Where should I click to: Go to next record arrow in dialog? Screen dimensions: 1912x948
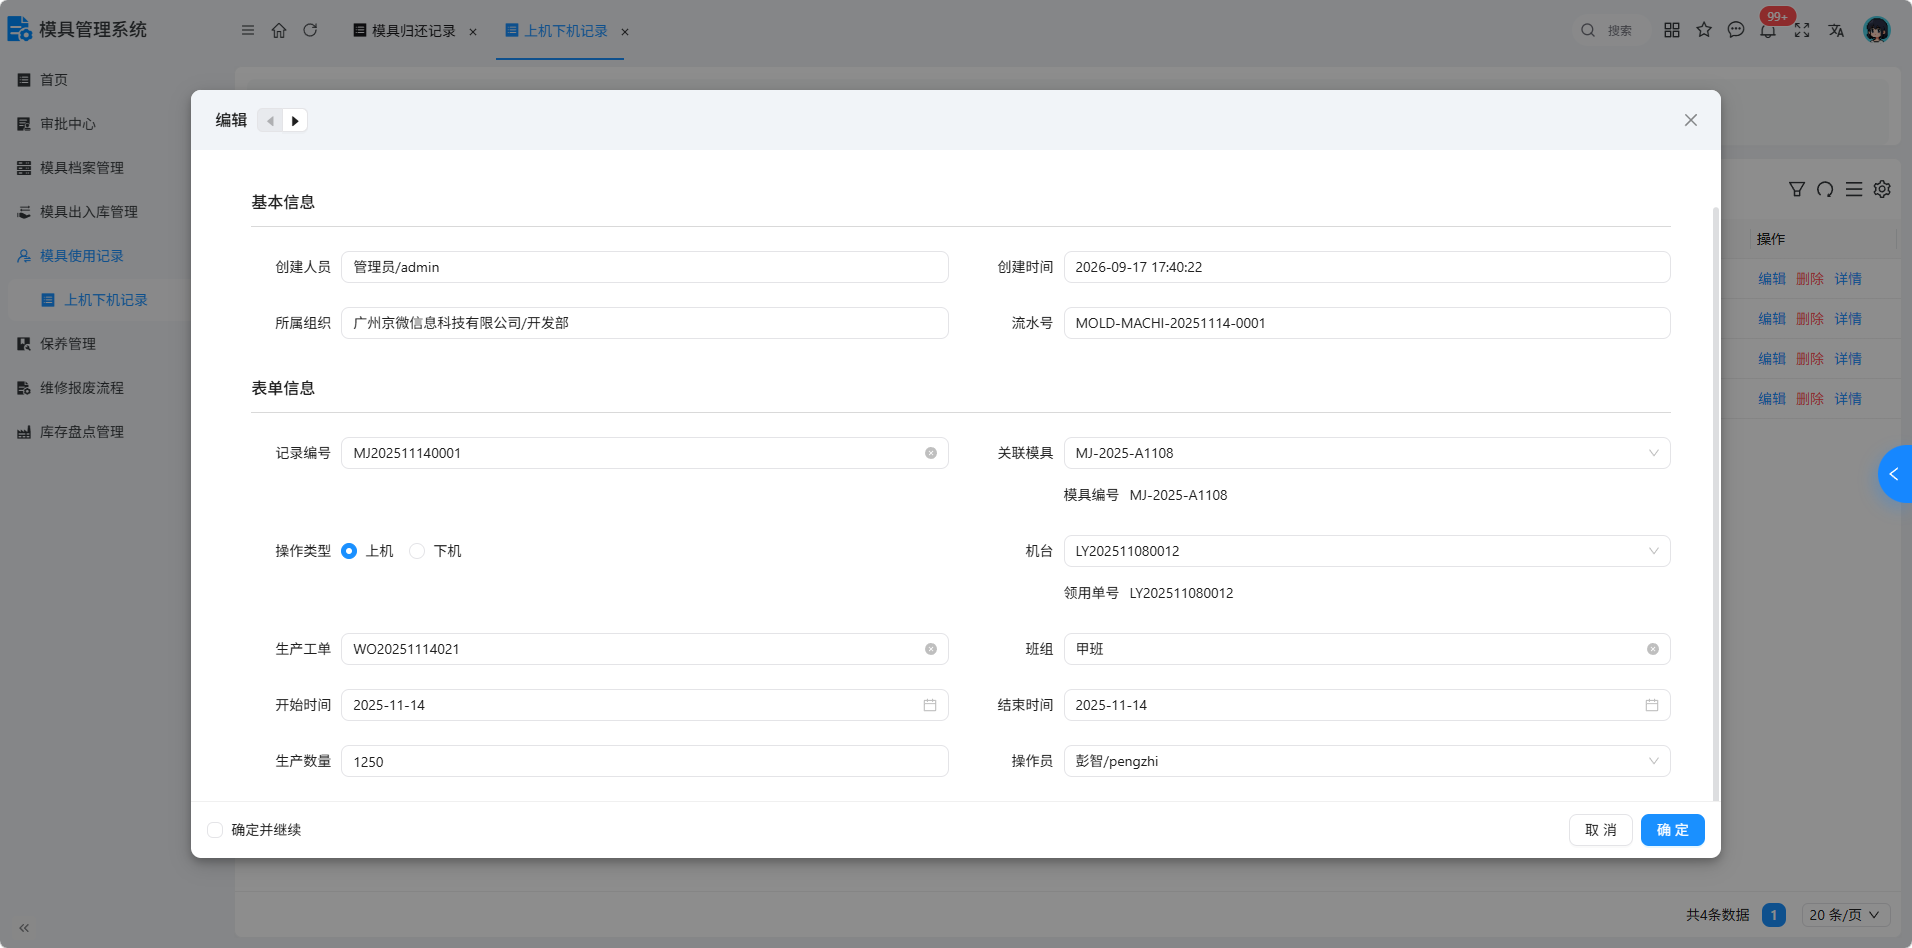[x=295, y=121]
